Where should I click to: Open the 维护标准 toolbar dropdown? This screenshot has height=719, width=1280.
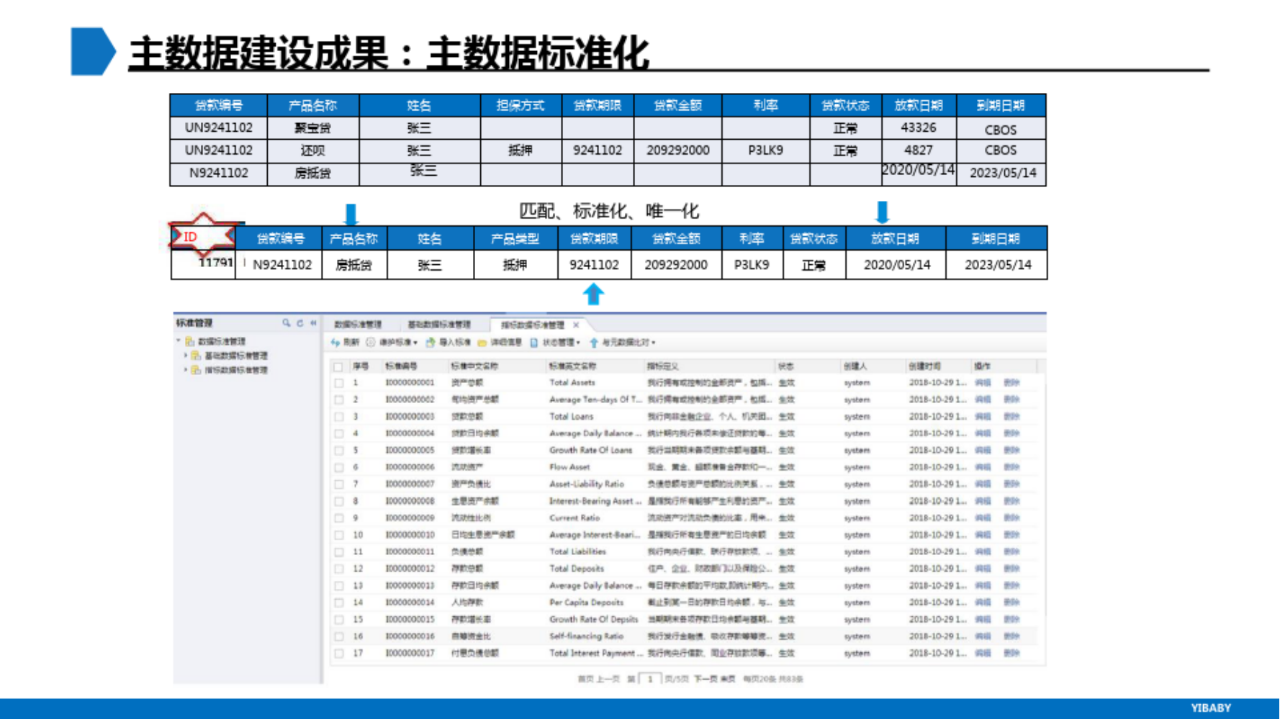[392, 342]
